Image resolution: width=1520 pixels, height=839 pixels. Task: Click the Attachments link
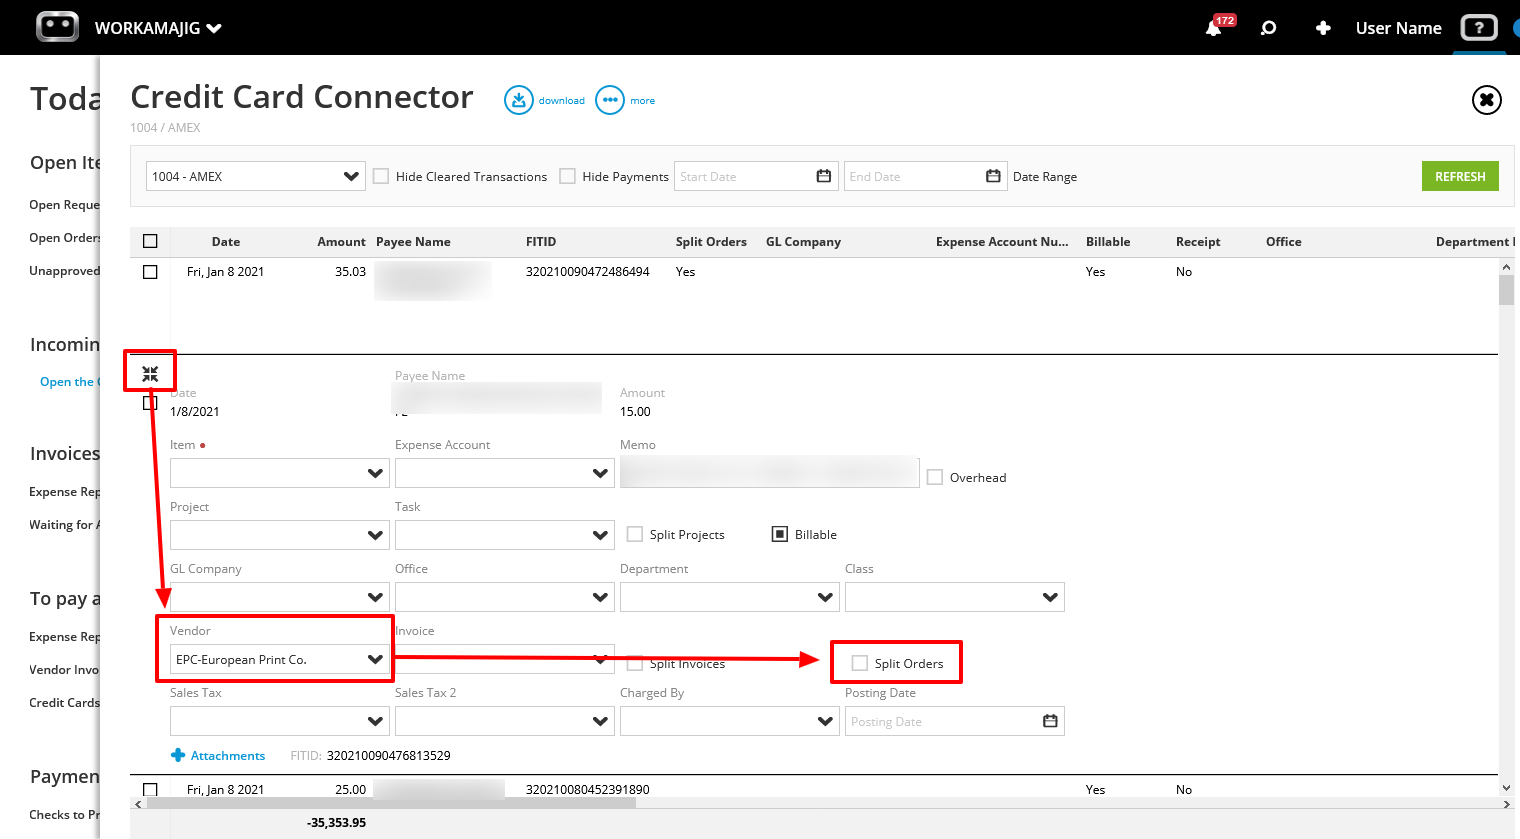(218, 755)
